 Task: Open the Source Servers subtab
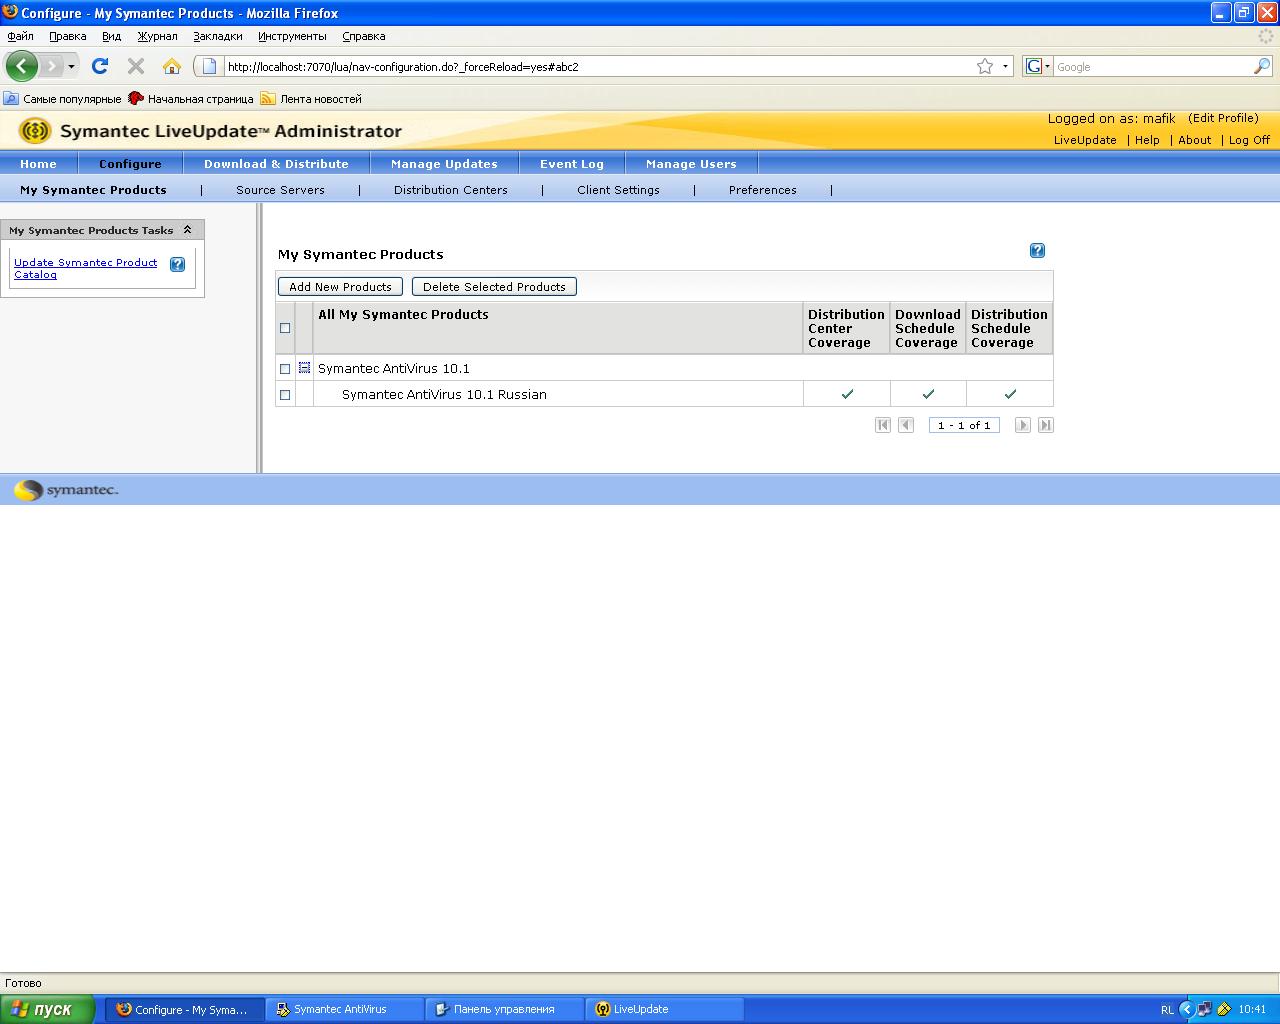[280, 190]
